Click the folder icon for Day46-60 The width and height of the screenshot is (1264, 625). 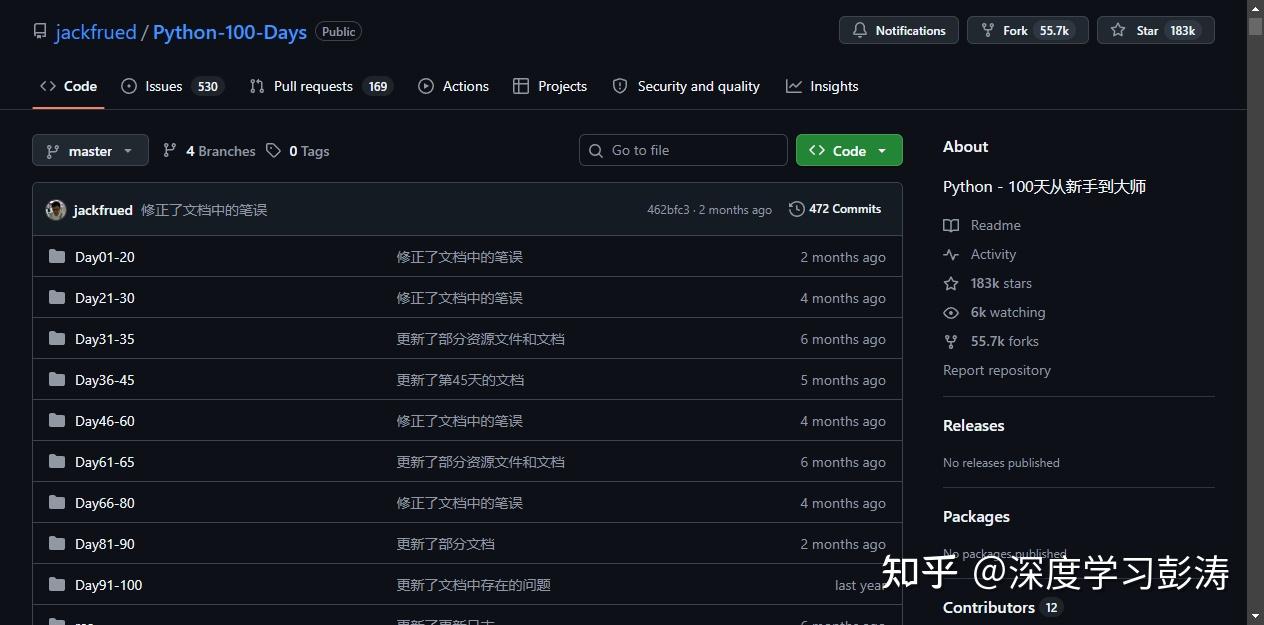[x=57, y=421]
